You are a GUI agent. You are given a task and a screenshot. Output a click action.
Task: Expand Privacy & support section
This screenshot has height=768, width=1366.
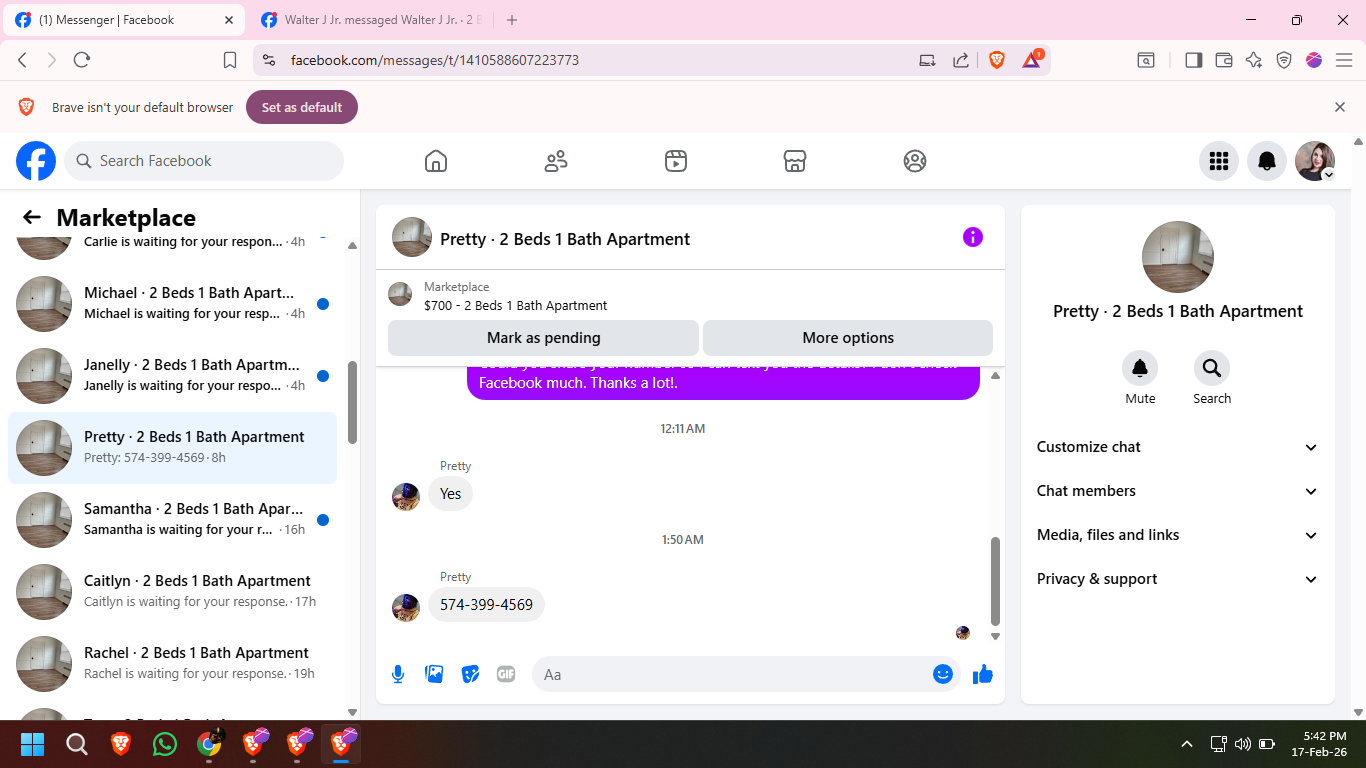click(1178, 579)
